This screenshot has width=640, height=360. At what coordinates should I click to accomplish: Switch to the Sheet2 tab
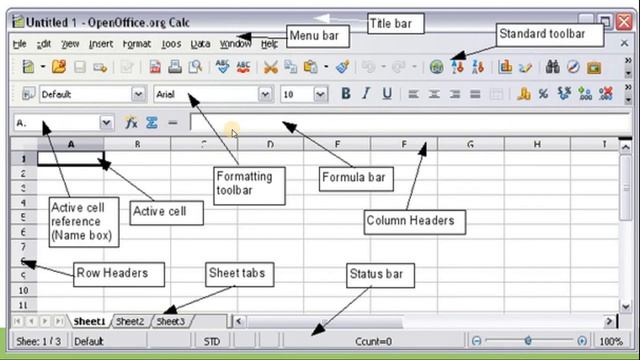pos(130,322)
